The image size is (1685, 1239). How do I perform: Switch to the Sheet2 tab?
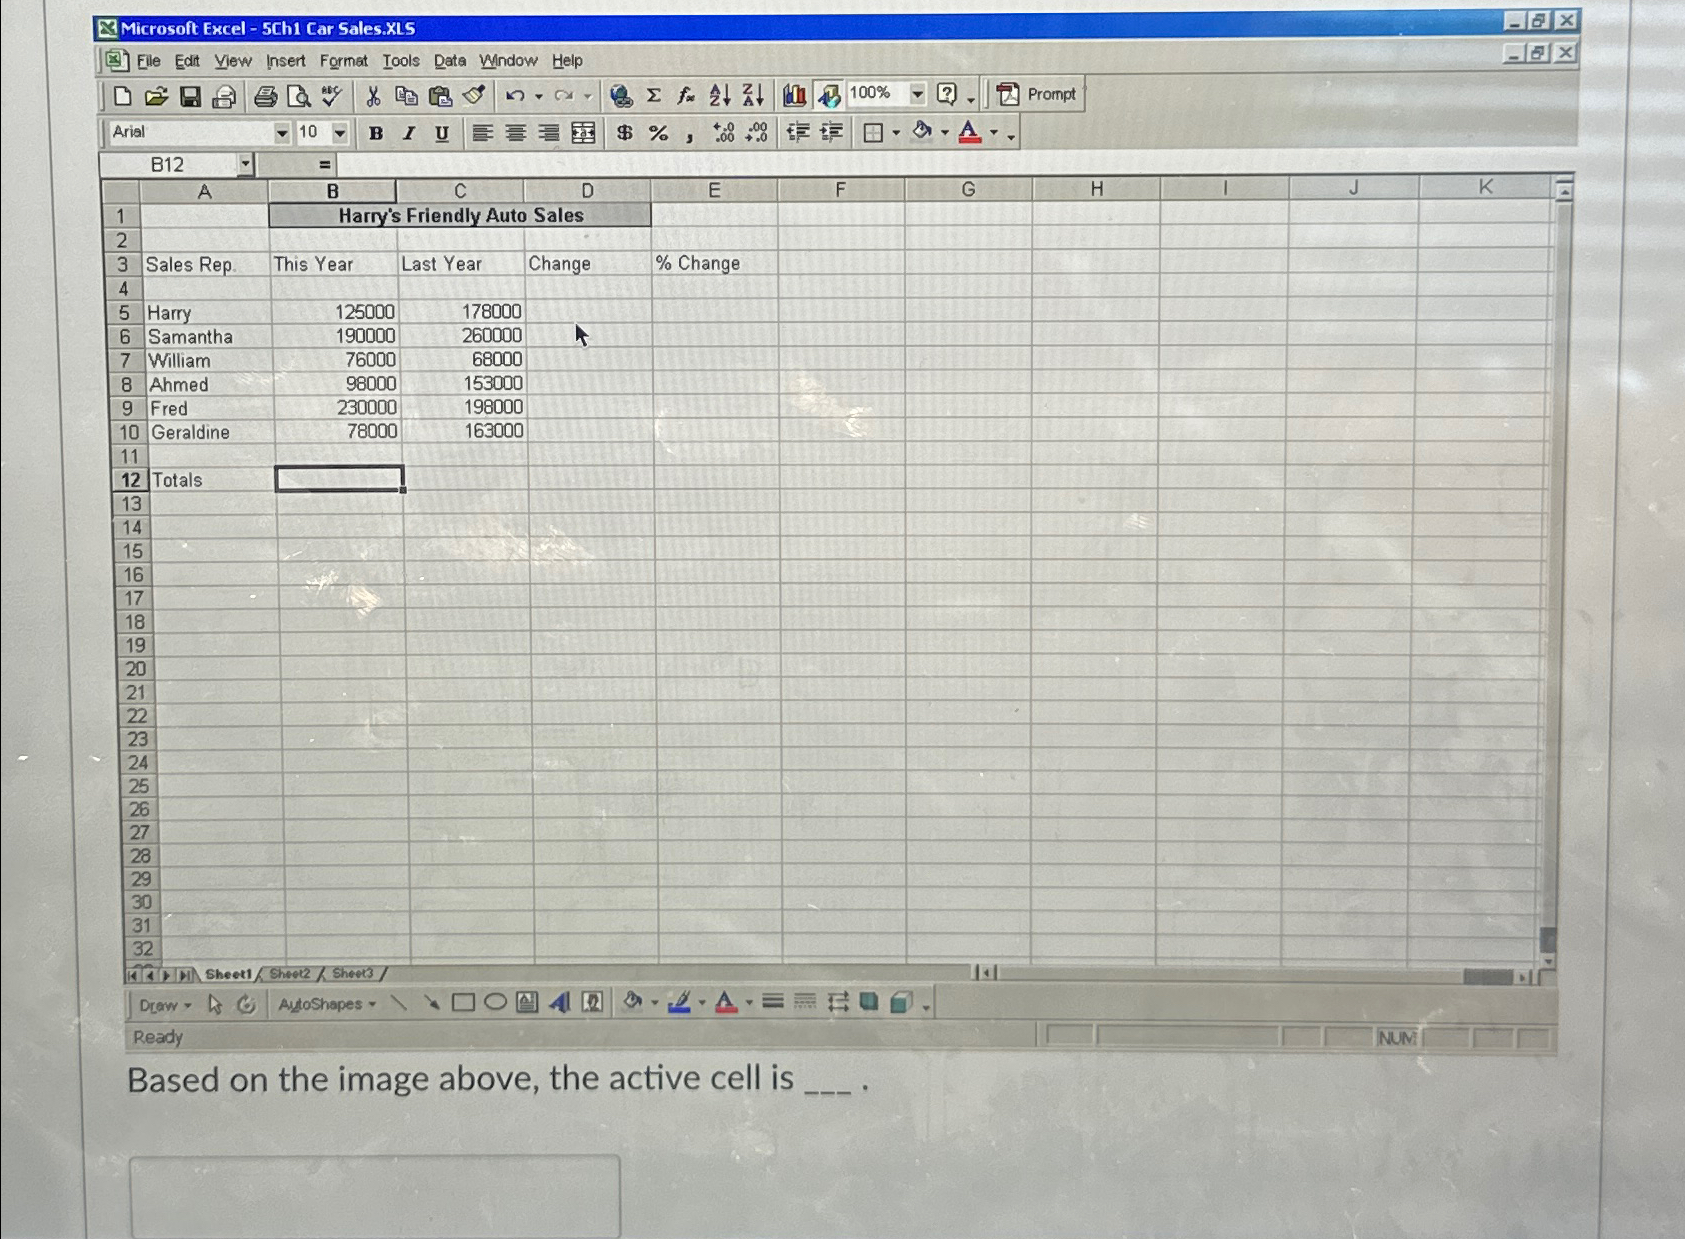[x=290, y=974]
